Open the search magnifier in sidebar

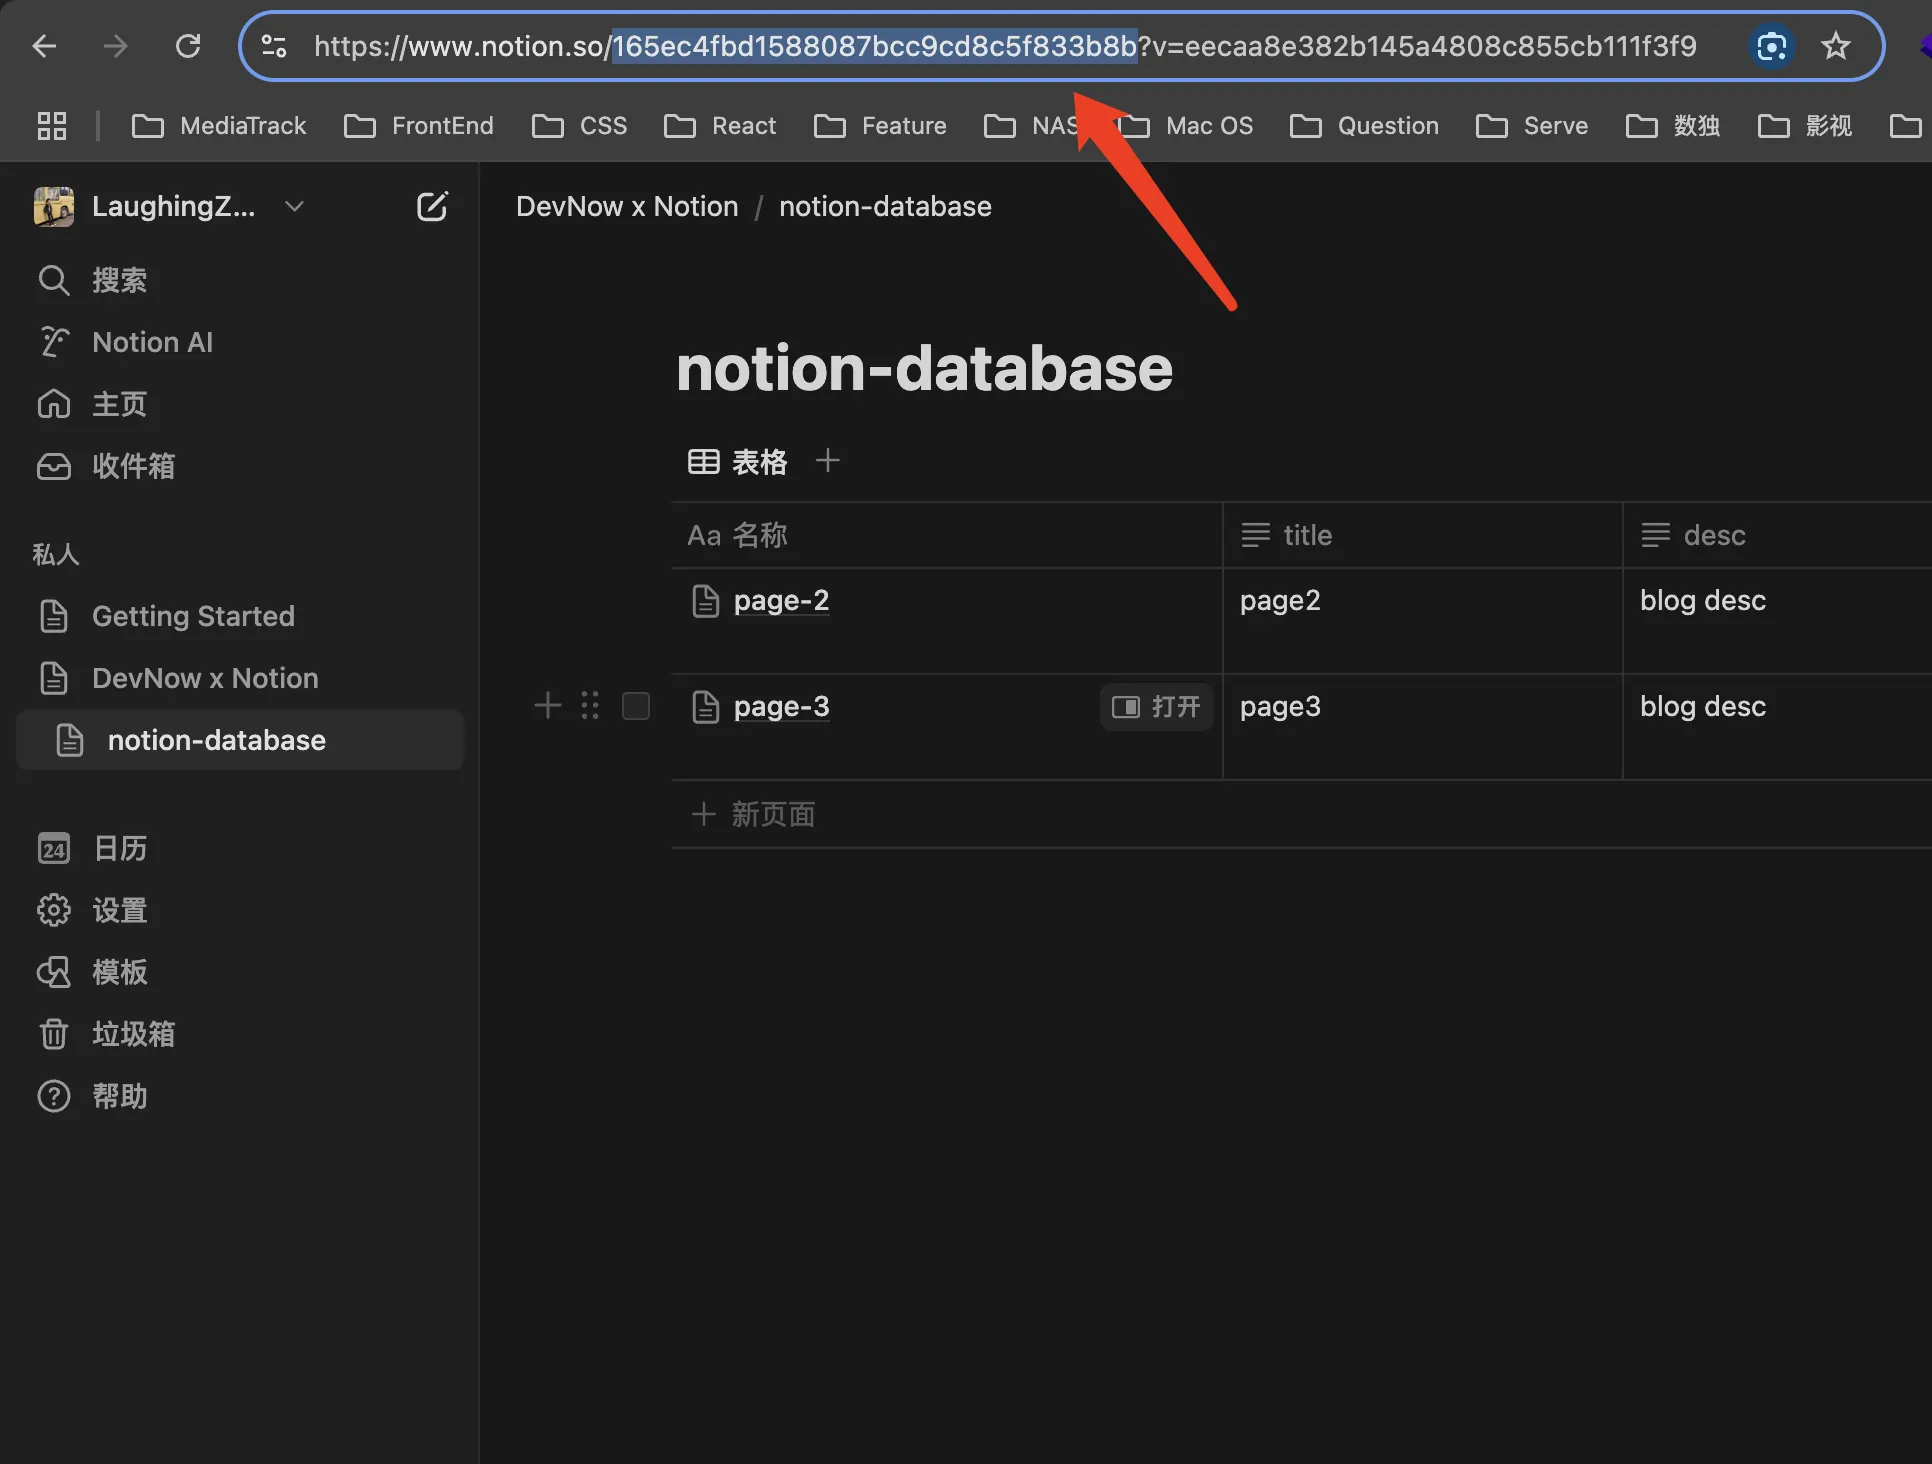click(54, 281)
